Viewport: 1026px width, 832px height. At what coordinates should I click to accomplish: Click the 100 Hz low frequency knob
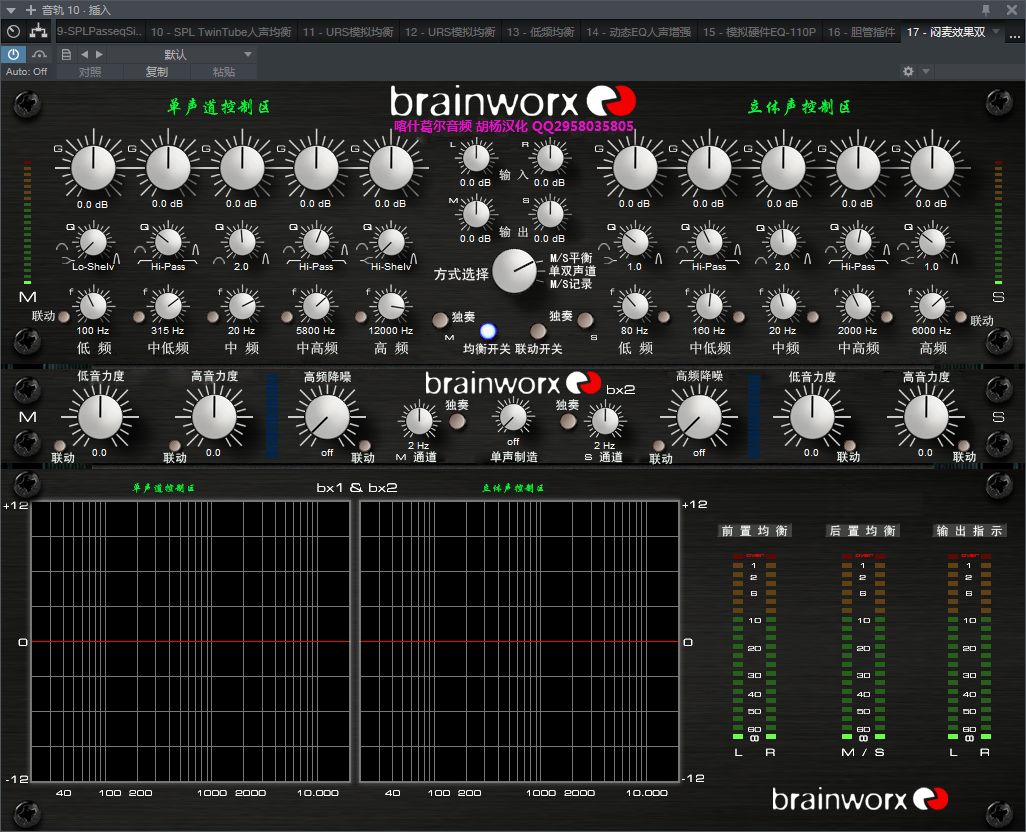click(x=93, y=304)
